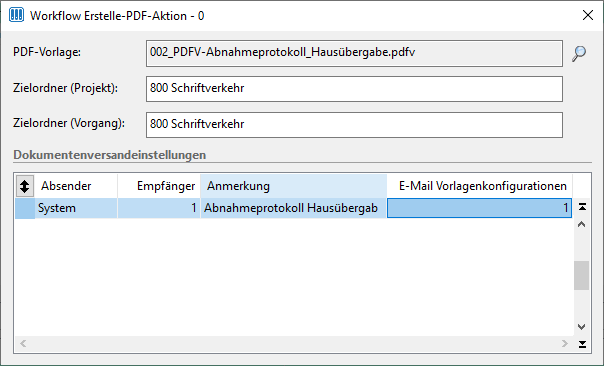Screen dimensions: 604x366
Task: Close the Workflow Erstelle-PDF-Aktion dialog
Action: (x=588, y=15)
